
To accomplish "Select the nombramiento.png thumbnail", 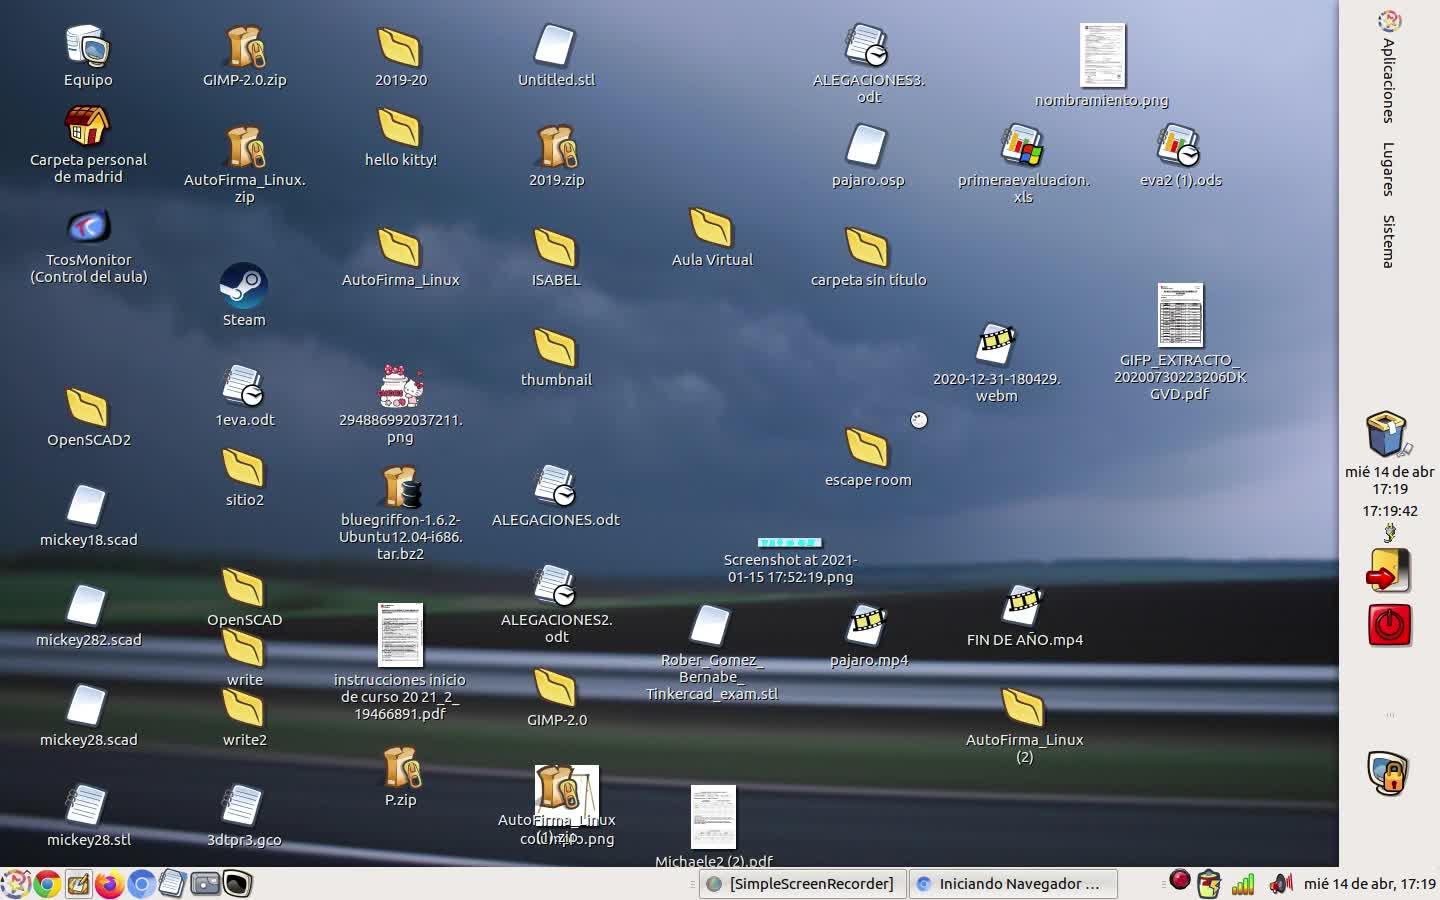I will [1102, 57].
